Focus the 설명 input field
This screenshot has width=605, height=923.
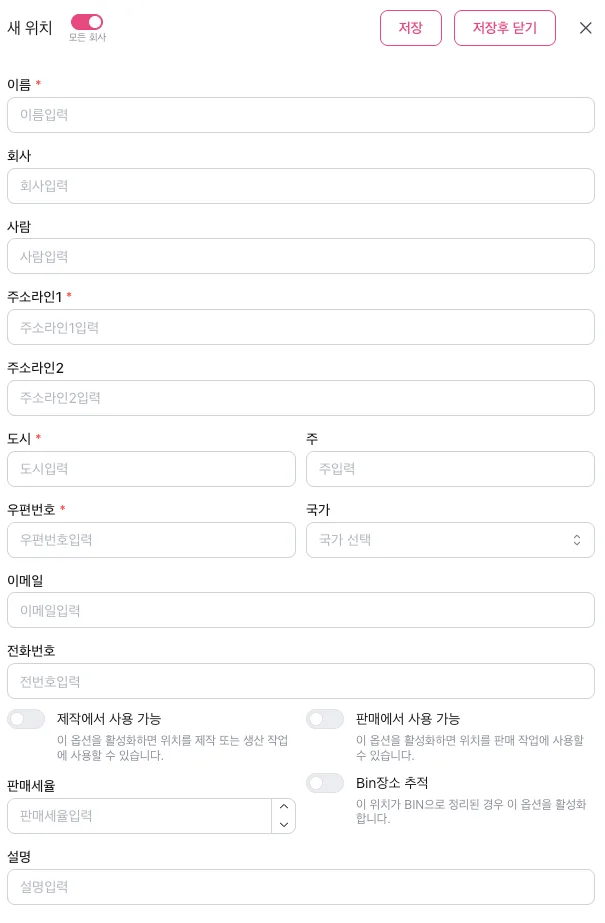301,887
